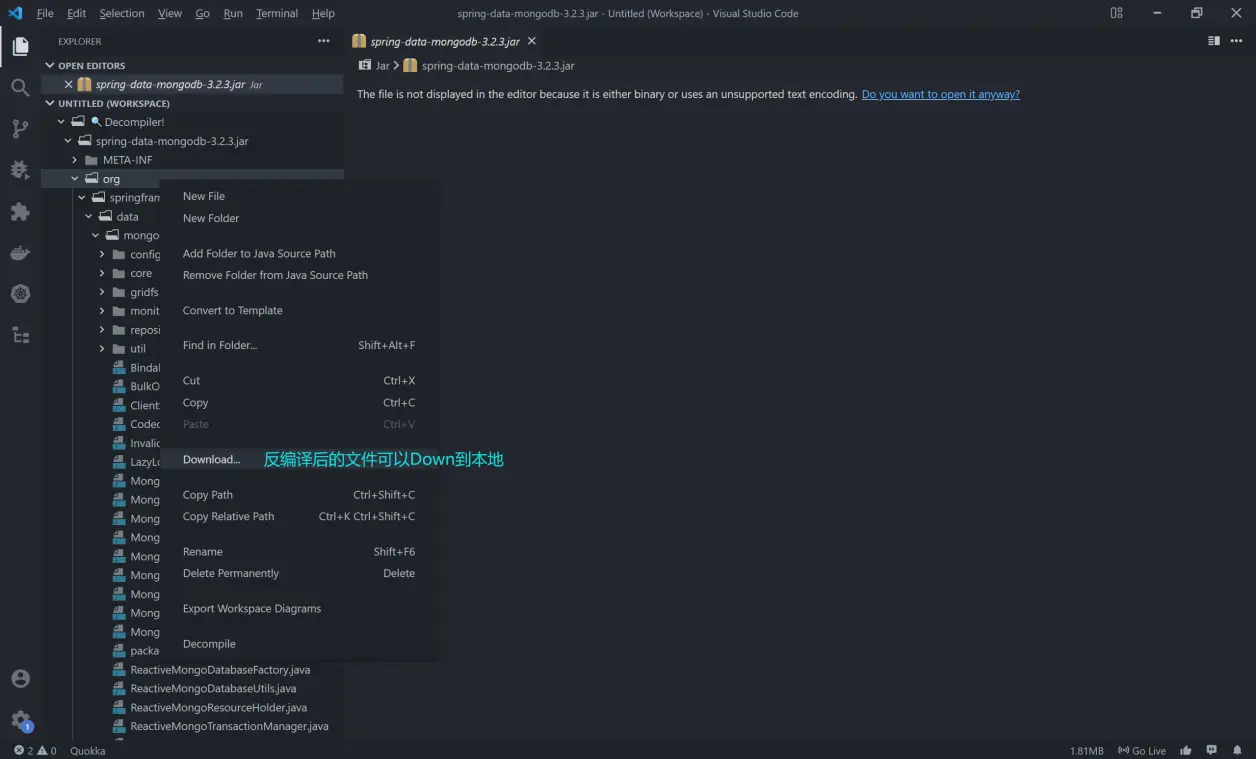Open the Accounts icon in activity bar
1256x759 pixels.
pyautogui.click(x=20, y=678)
